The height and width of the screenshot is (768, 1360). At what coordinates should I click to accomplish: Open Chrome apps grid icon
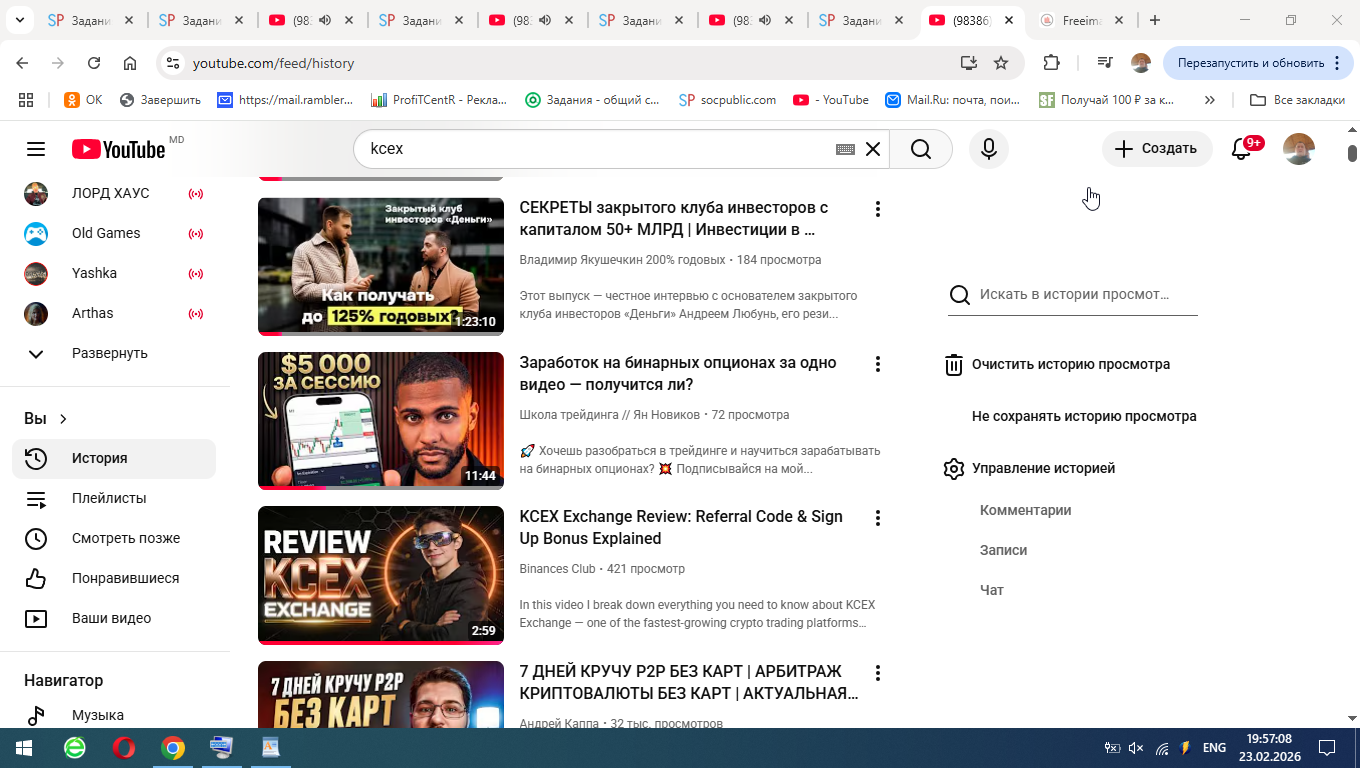[x=26, y=100]
